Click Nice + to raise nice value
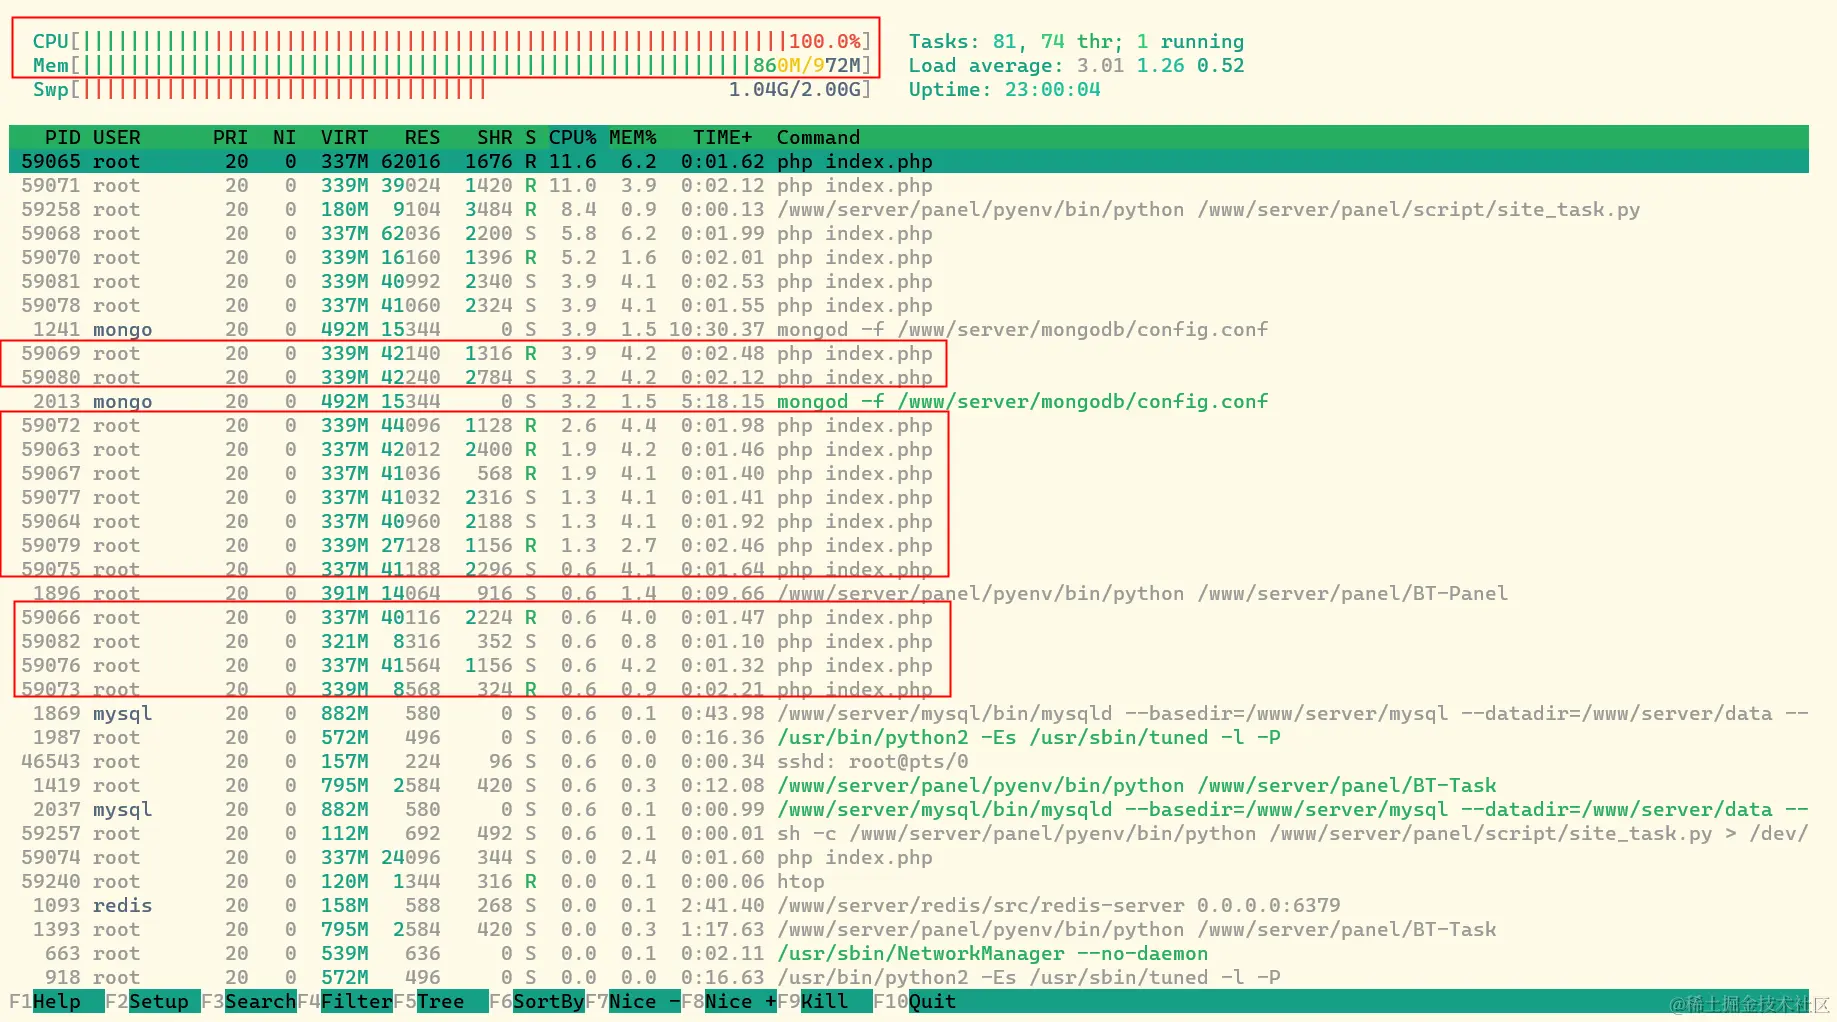The height and width of the screenshot is (1022, 1837). point(729,1001)
